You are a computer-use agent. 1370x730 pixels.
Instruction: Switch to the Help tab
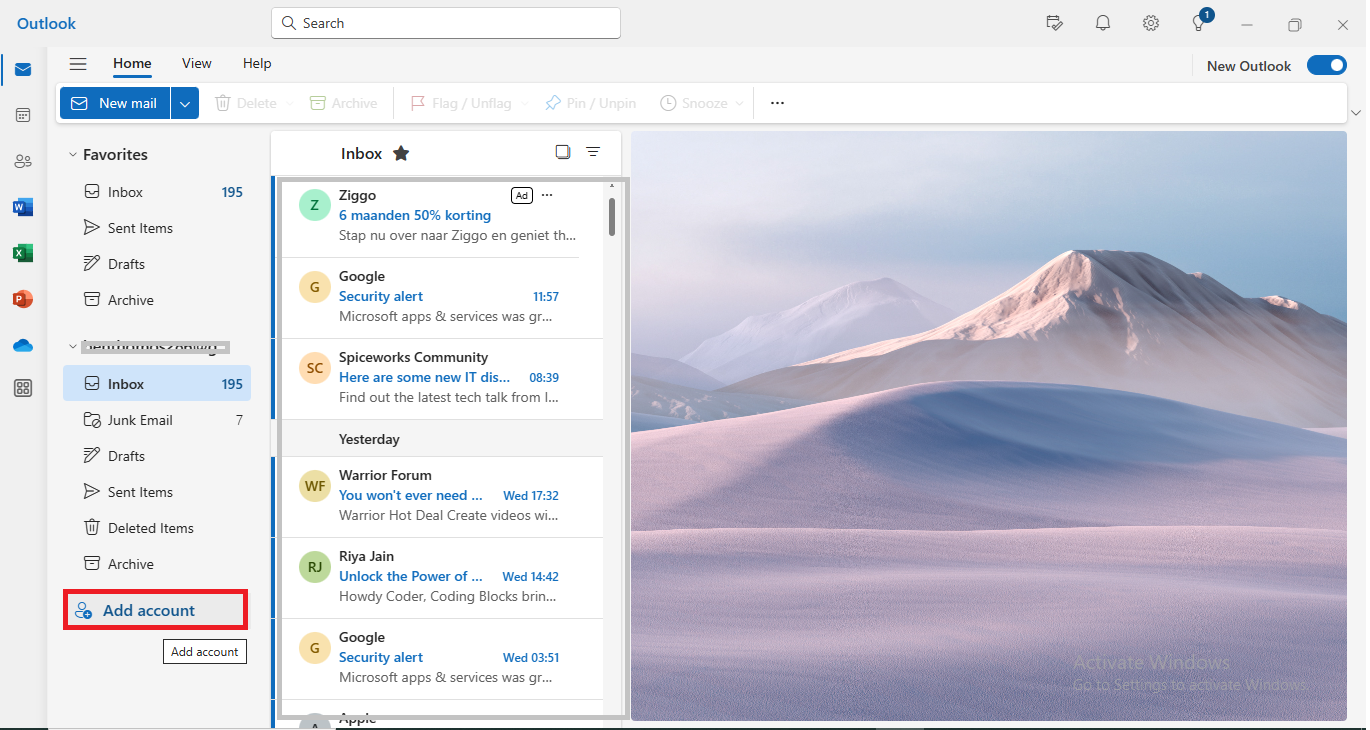[257, 63]
